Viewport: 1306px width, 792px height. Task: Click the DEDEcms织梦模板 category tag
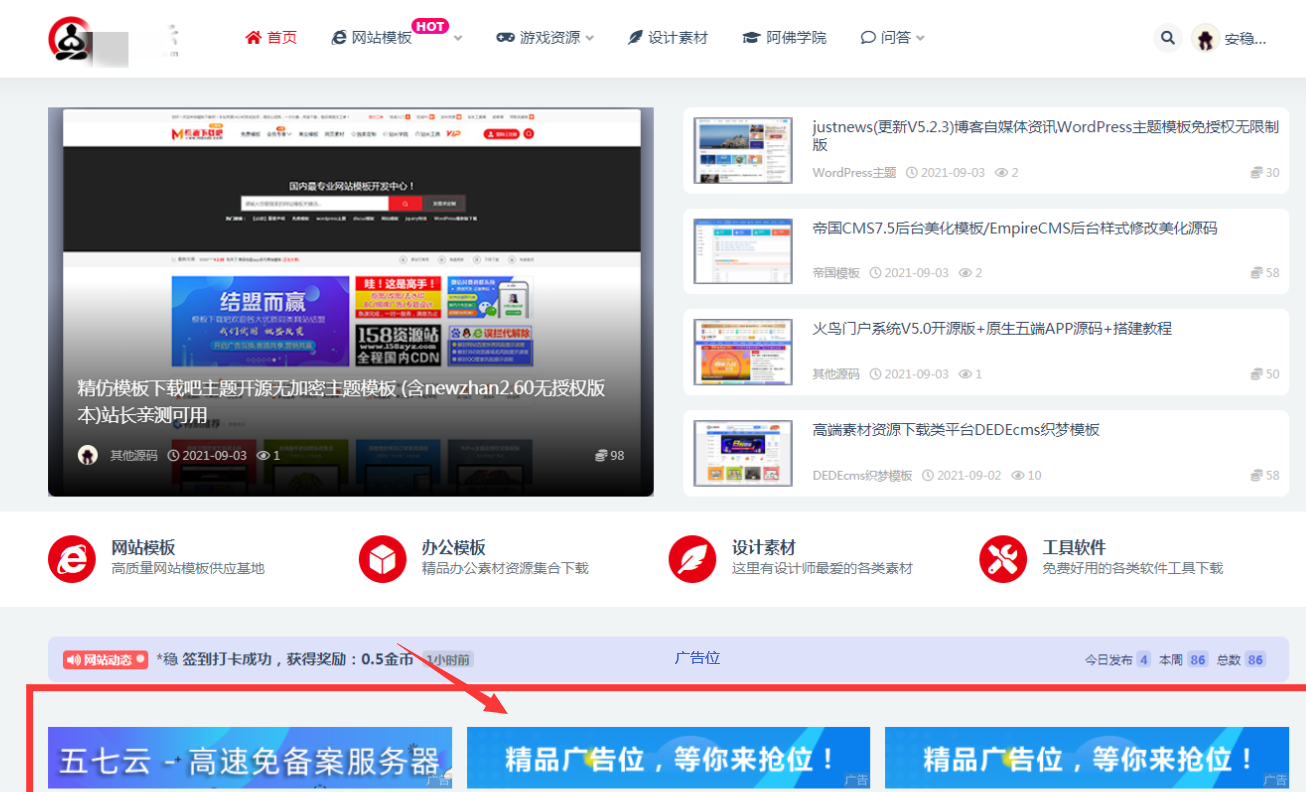pyautogui.click(x=863, y=475)
